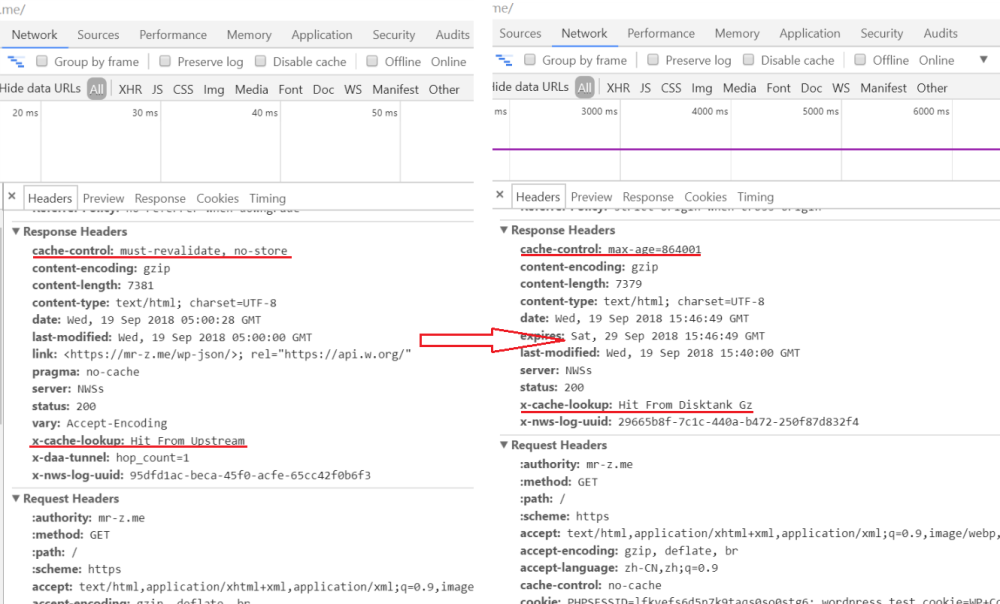Screen dimensions: 1000x604
Task: Open Cookies tab in left request pane
Action: pyautogui.click(x=217, y=198)
